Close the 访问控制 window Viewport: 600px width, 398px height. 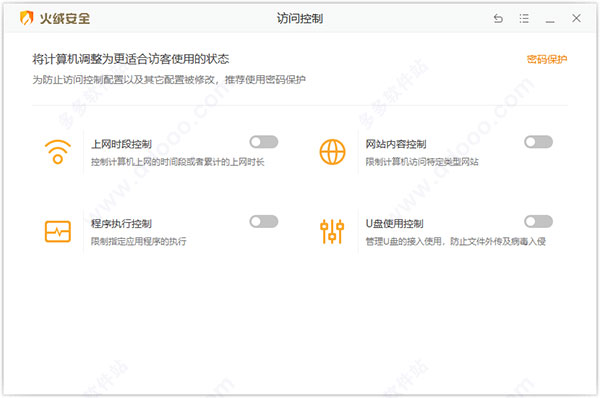(576, 18)
